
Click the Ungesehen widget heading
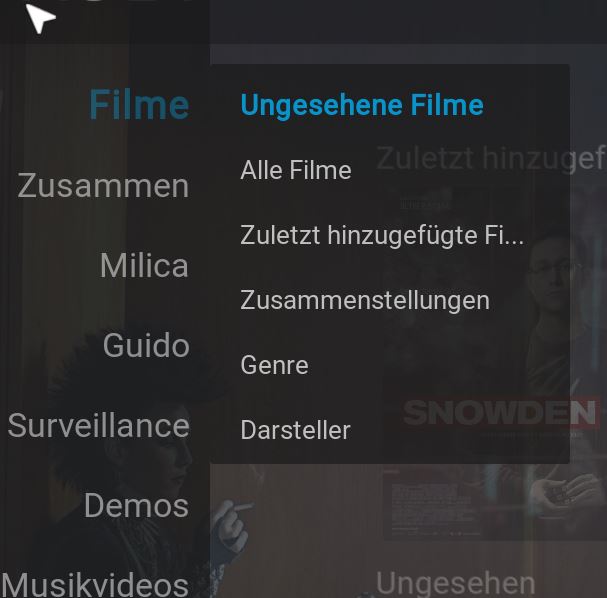455,583
